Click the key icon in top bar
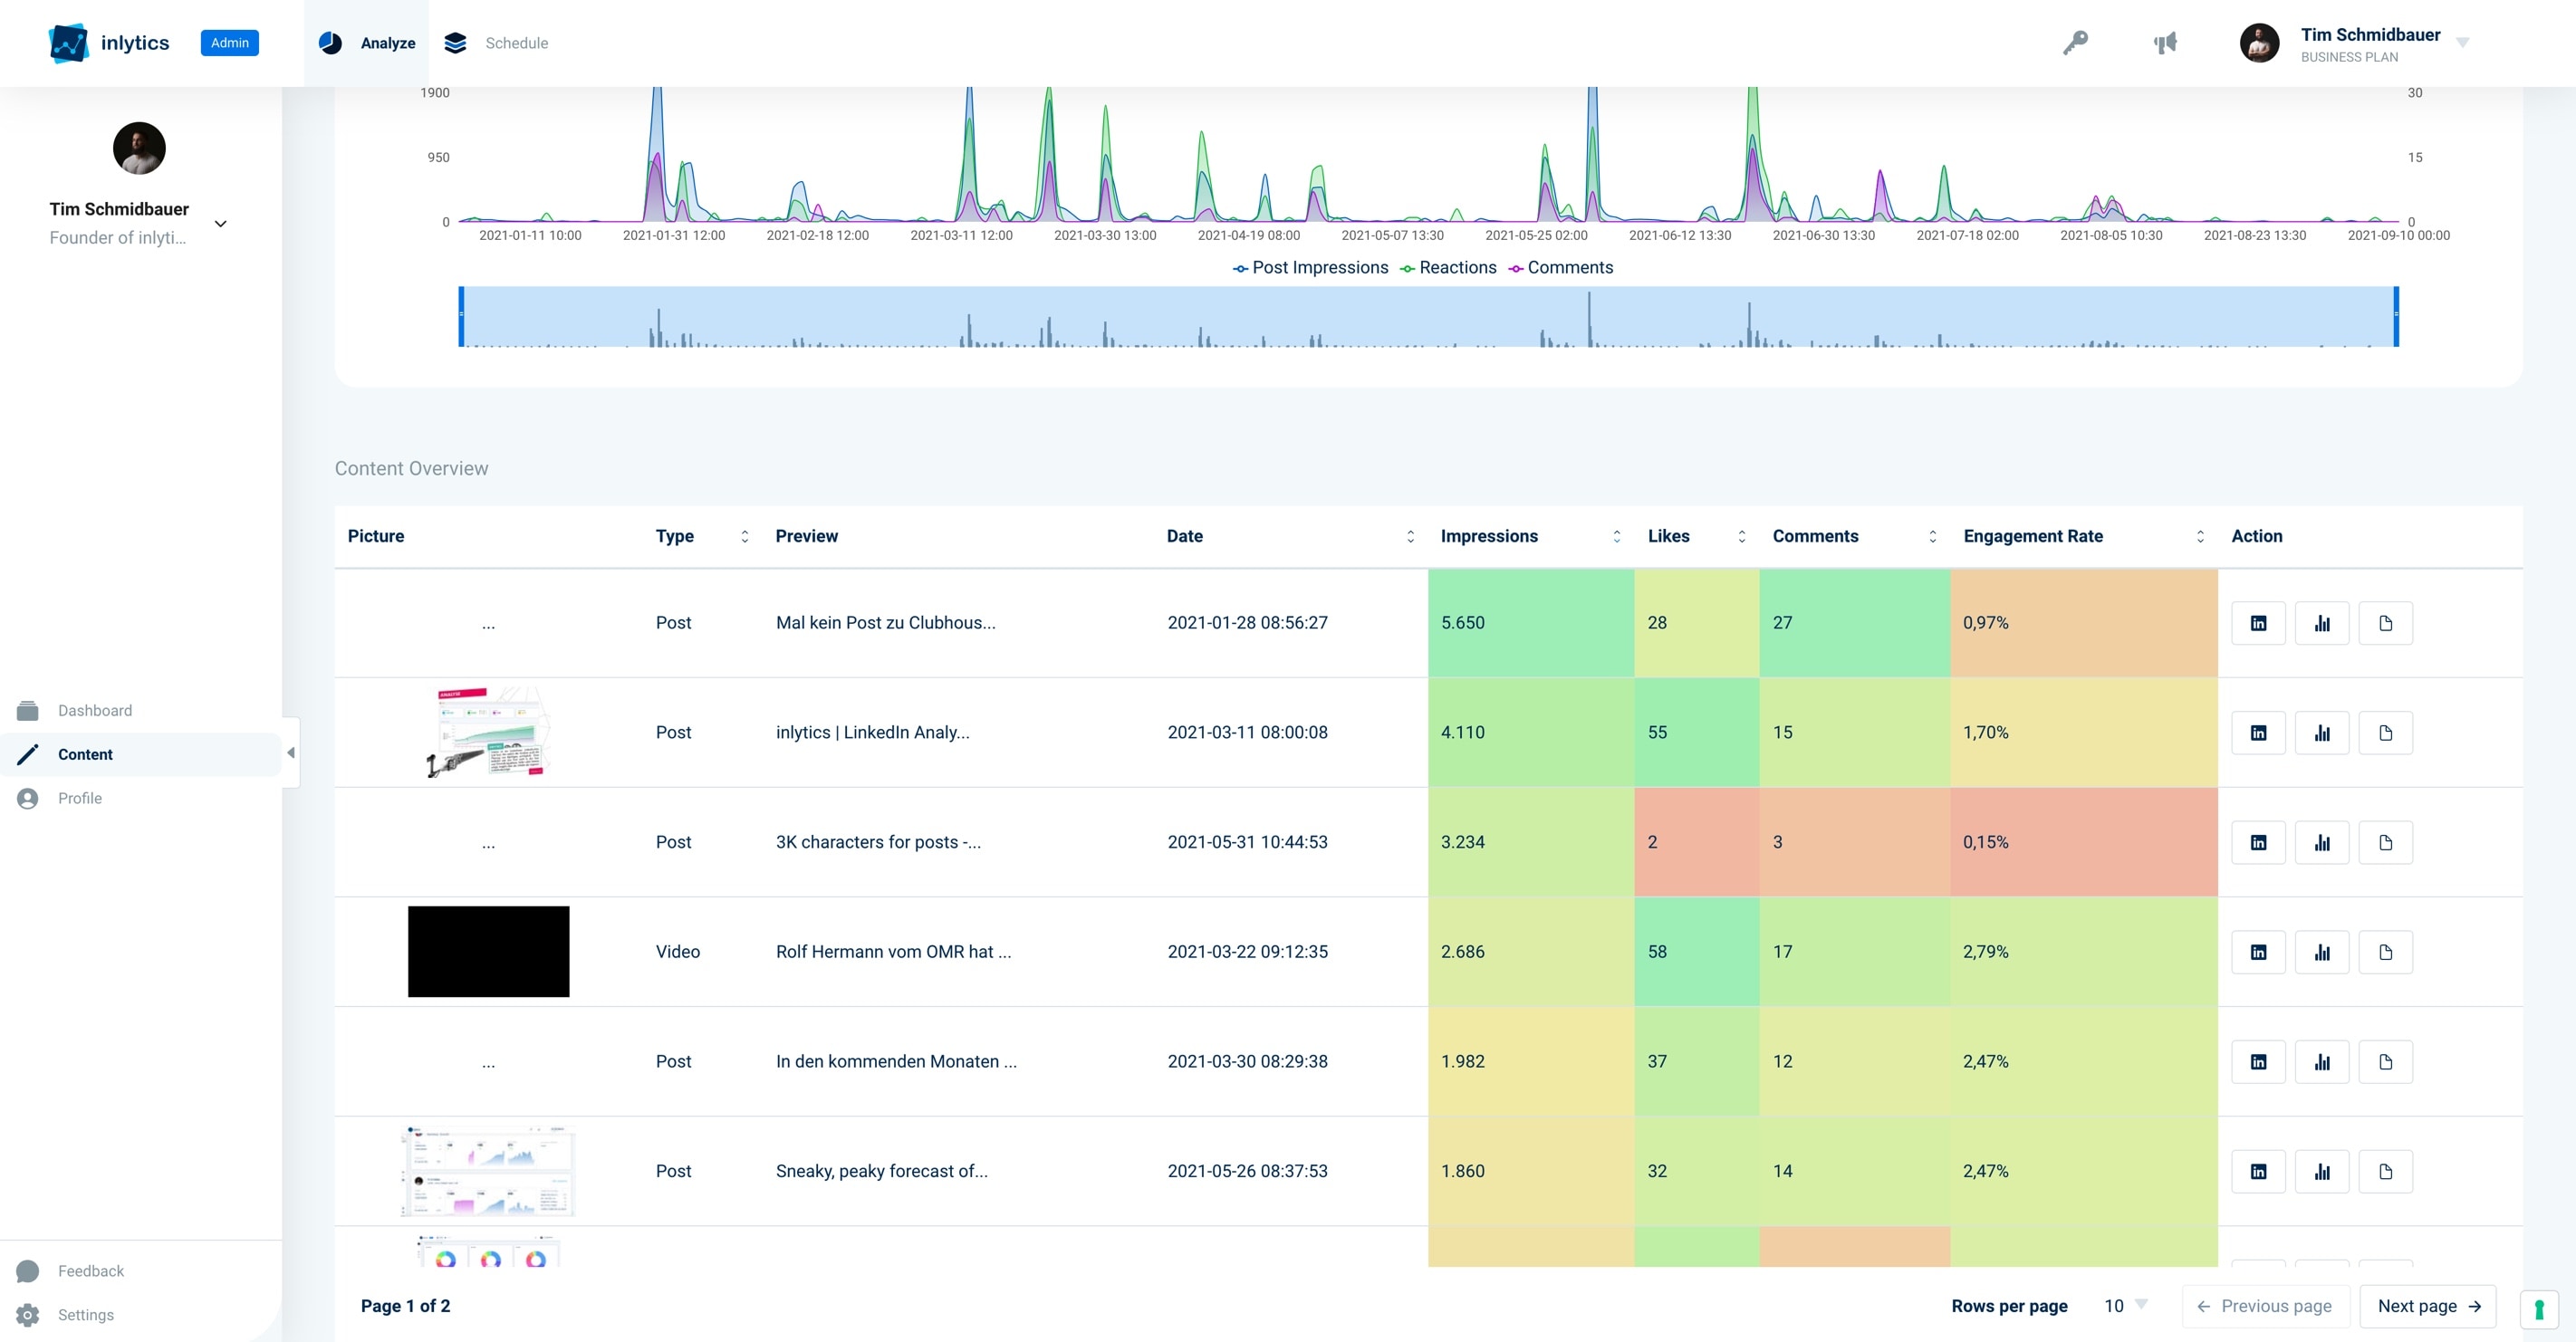This screenshot has height=1342, width=2576. point(2075,43)
